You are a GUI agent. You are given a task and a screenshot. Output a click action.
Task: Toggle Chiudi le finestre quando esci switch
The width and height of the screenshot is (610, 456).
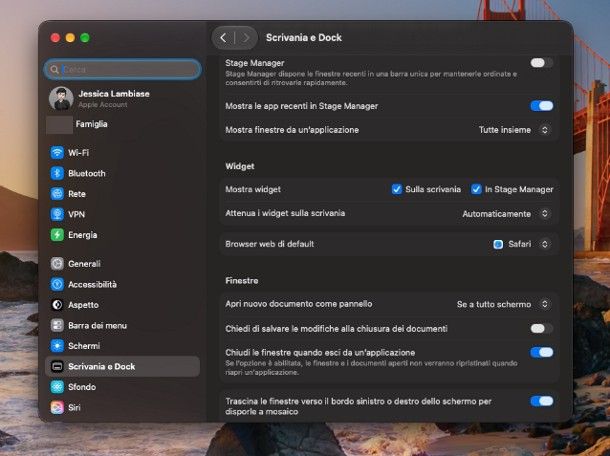(542, 353)
